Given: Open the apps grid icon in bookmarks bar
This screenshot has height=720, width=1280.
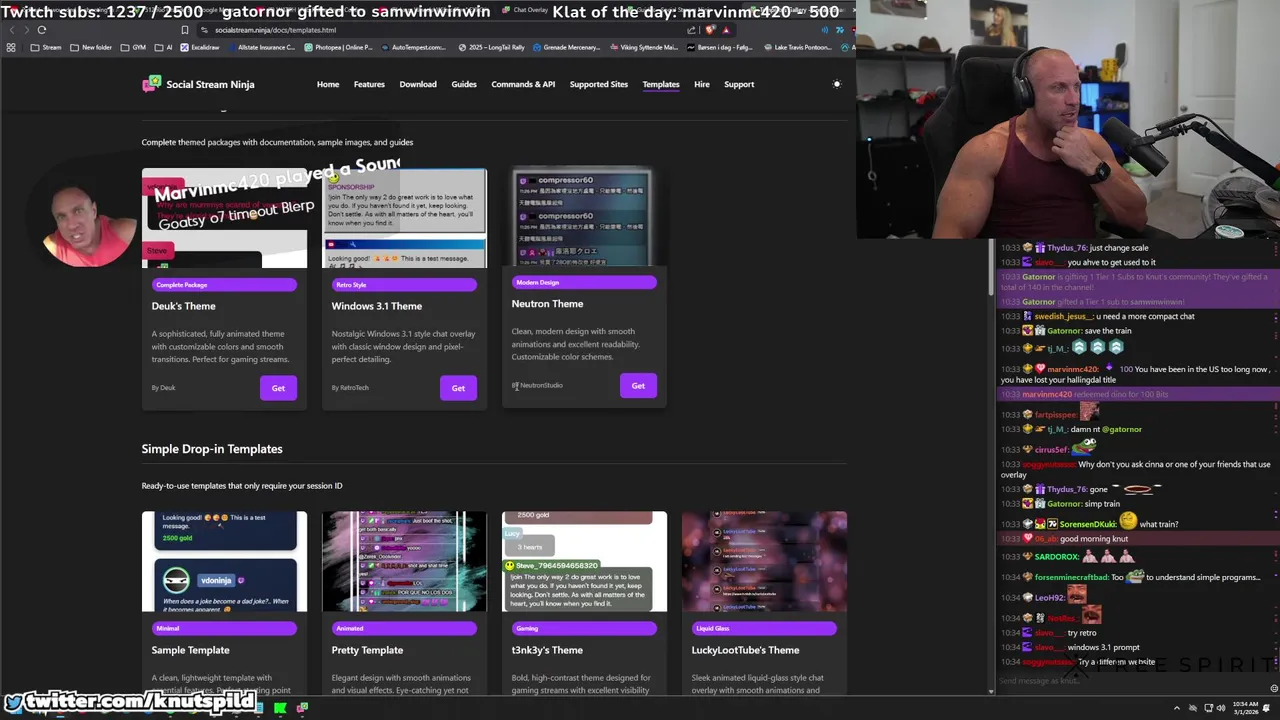Looking at the screenshot, I should point(11,47).
